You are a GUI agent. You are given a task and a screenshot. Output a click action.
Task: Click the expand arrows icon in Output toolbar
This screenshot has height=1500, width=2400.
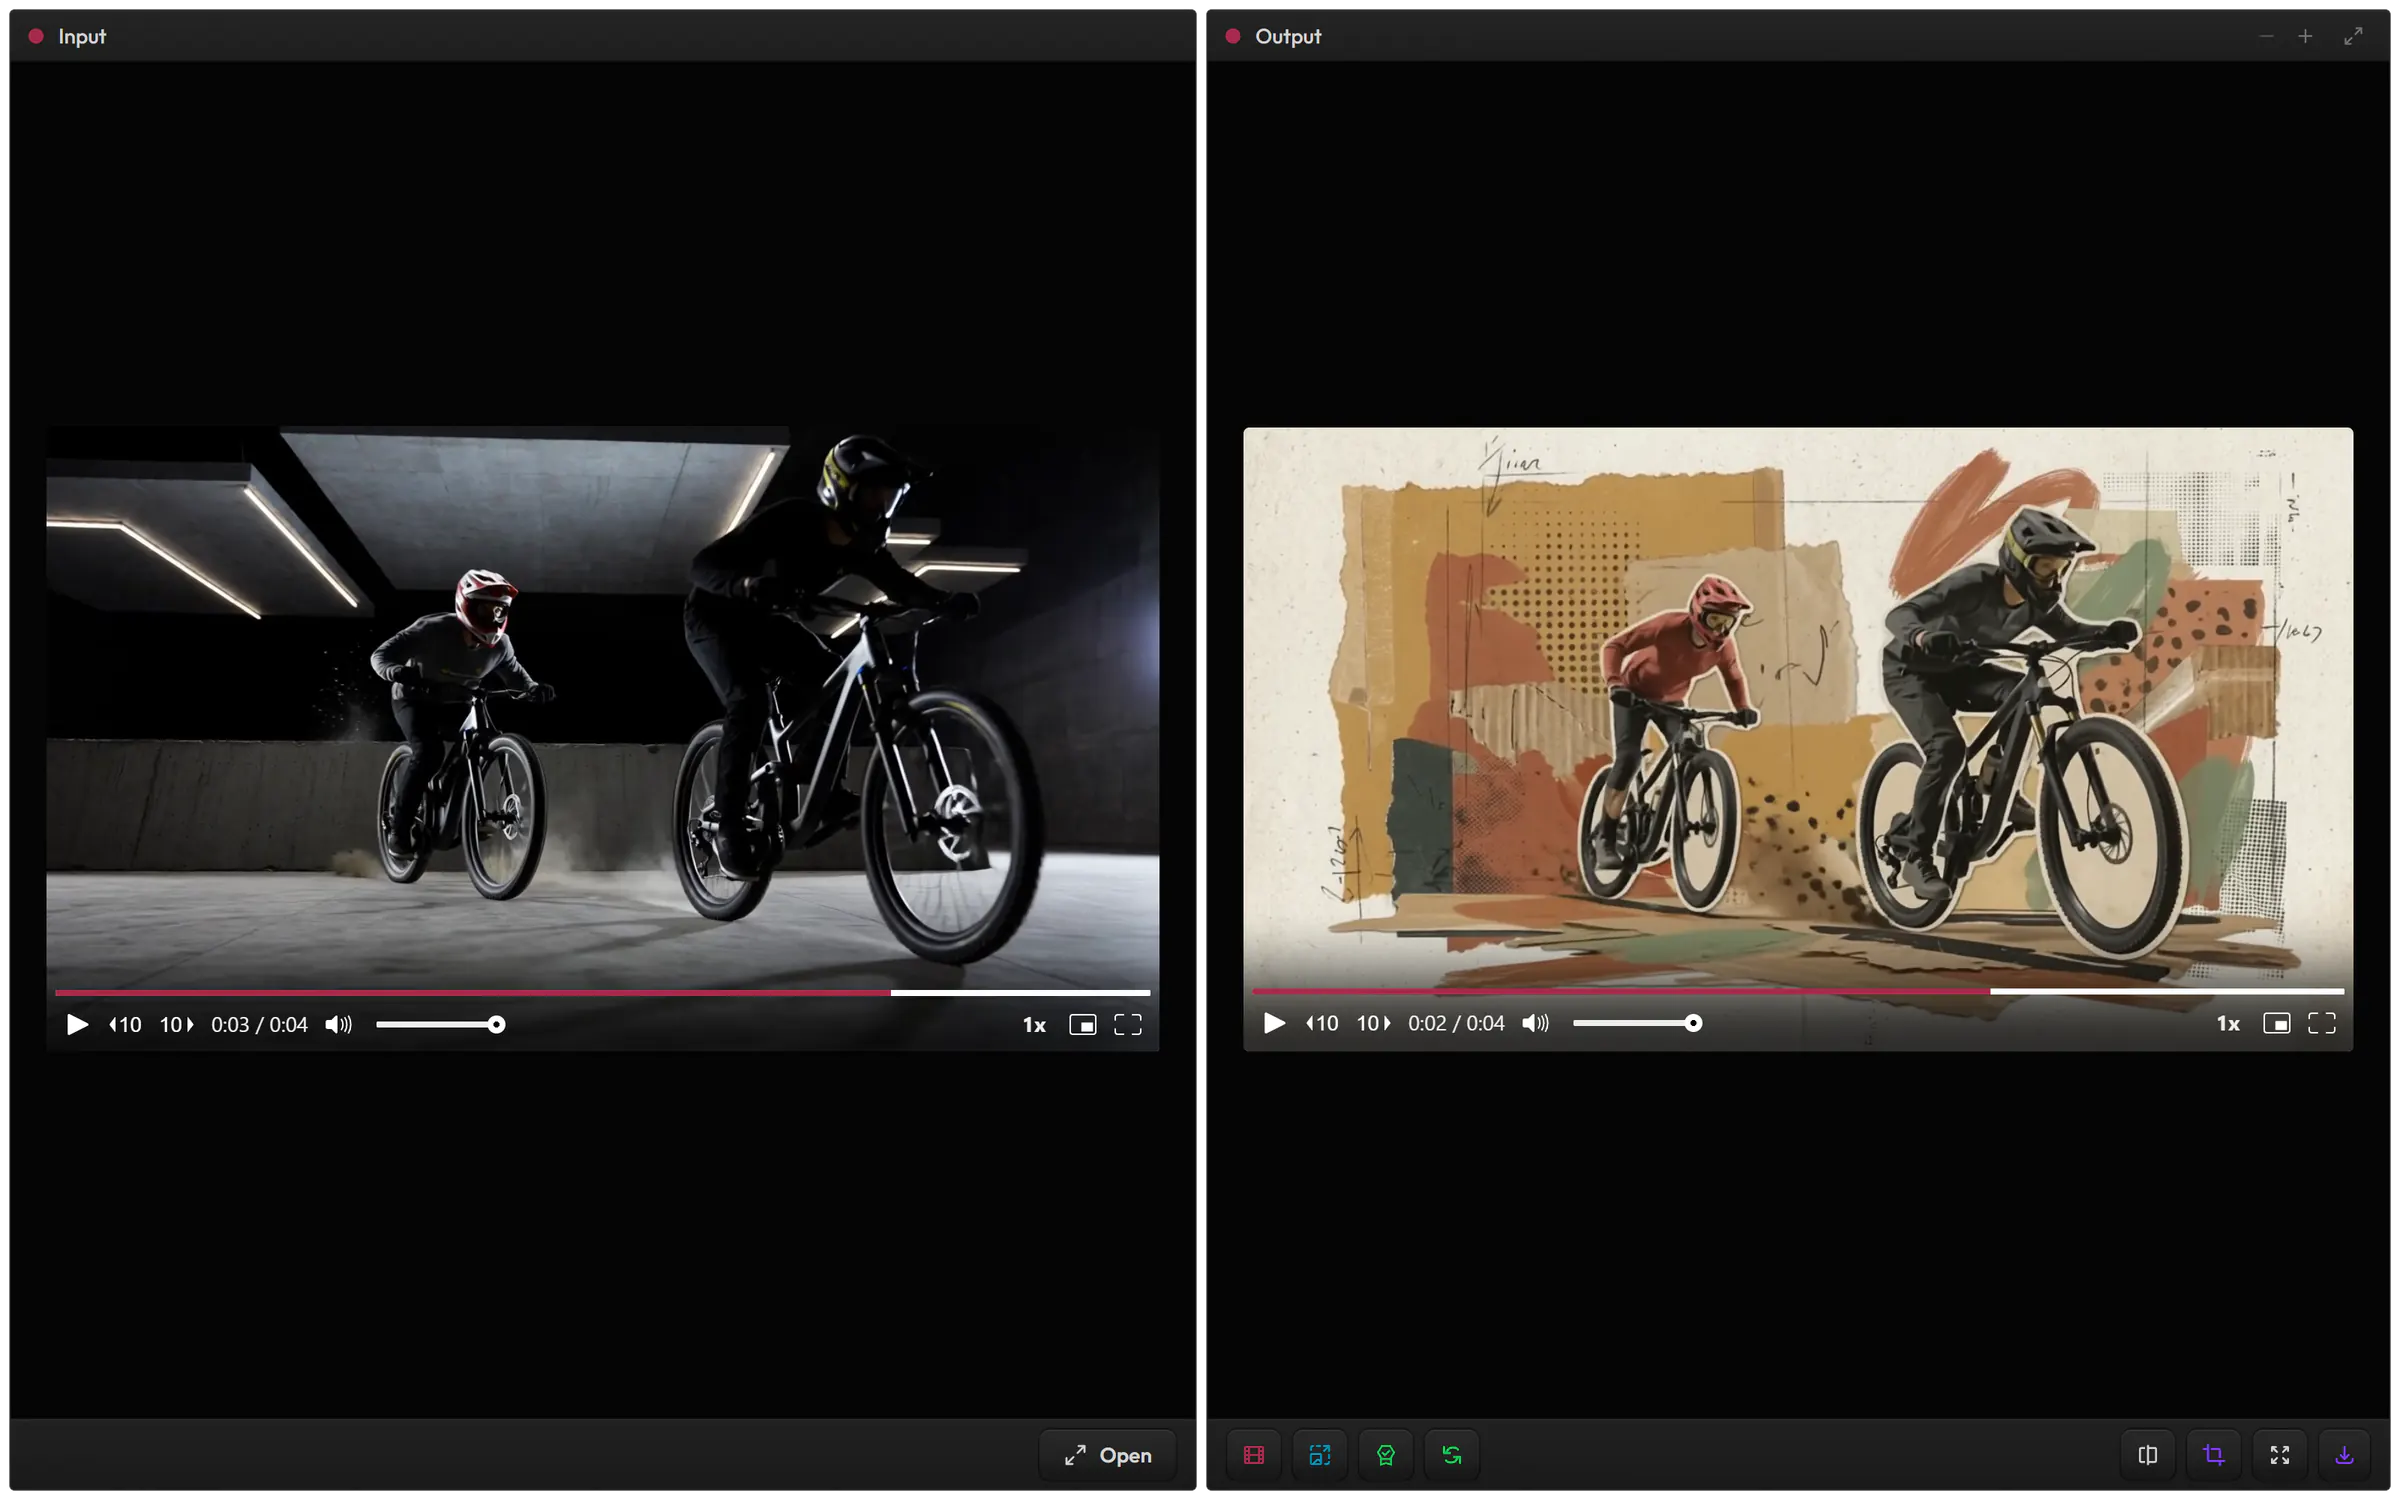[2280, 1455]
